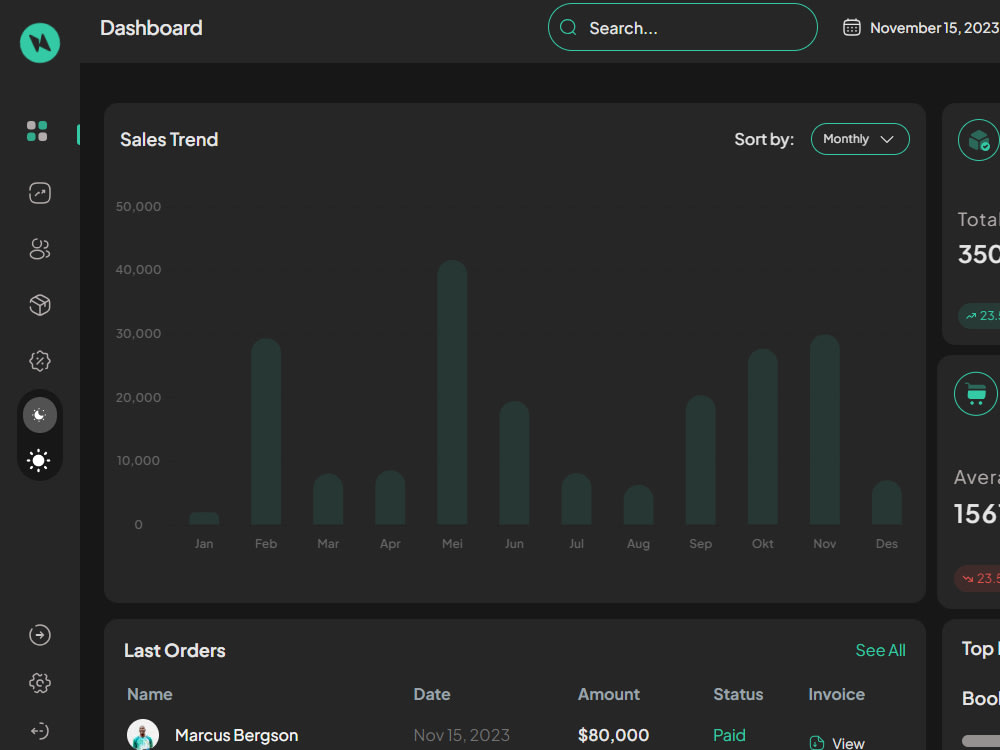Click the Sort by label

(x=764, y=140)
